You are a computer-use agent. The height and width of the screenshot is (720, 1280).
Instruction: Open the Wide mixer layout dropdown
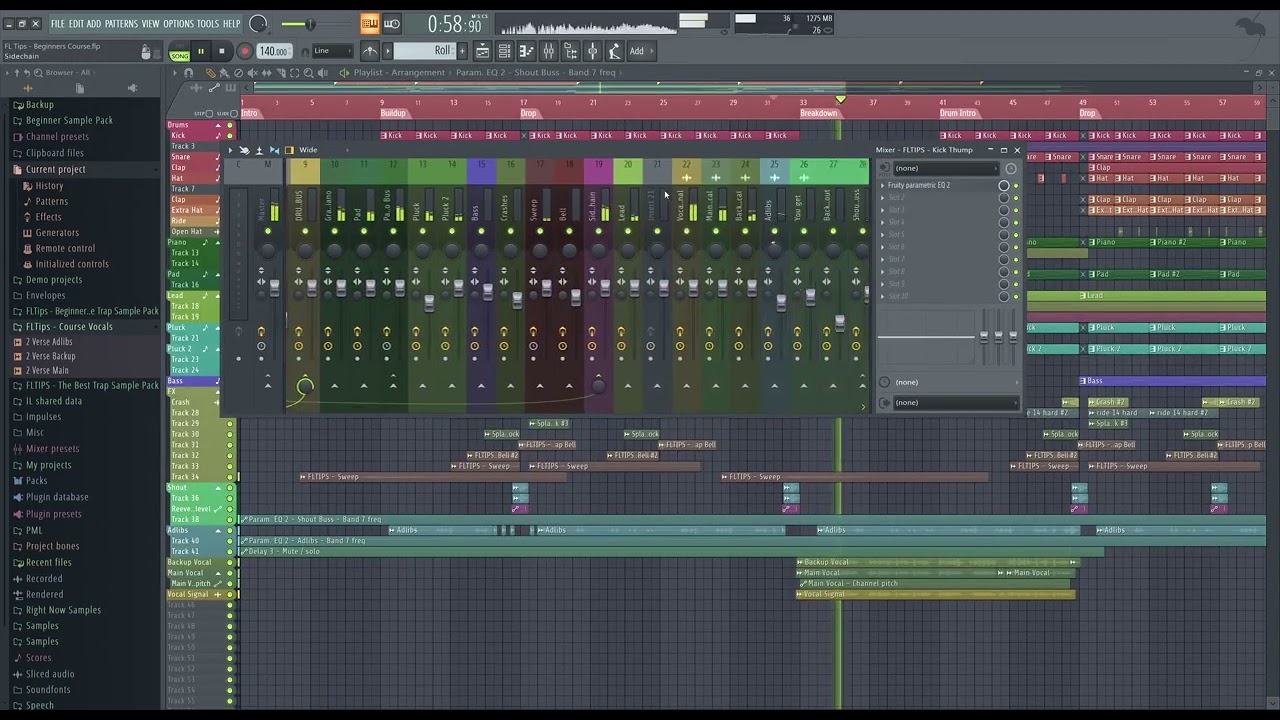pos(323,150)
